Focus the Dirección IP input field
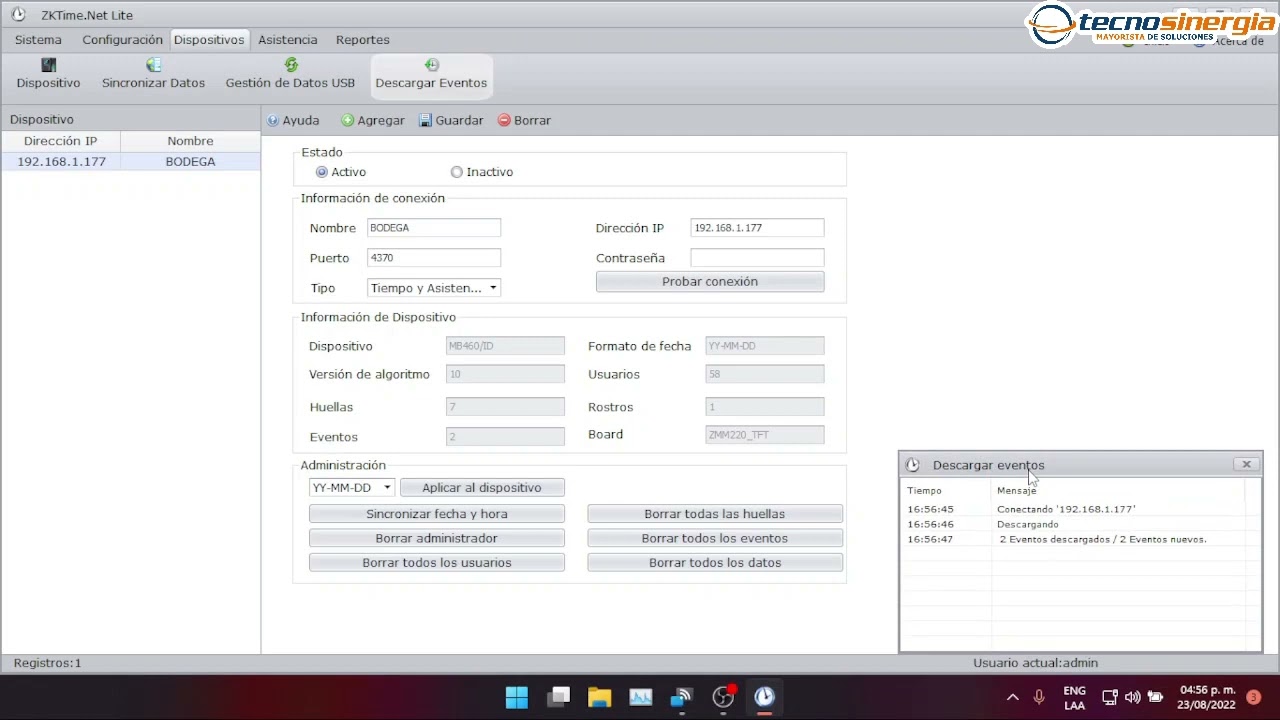Screen dimensions: 1280x720 (x=757, y=228)
